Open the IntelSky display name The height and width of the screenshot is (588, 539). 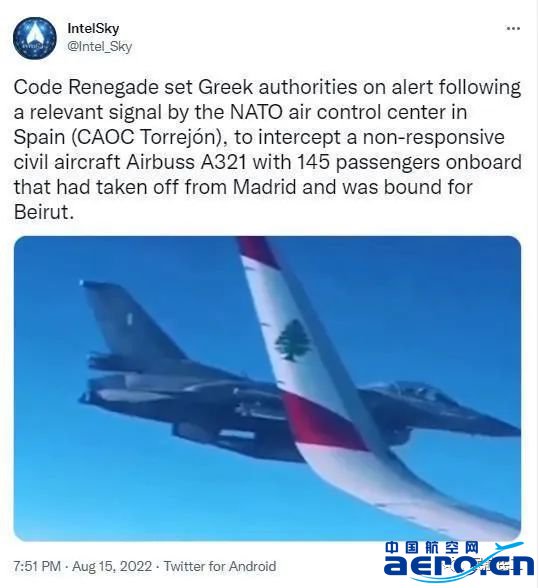pyautogui.click(x=93, y=28)
